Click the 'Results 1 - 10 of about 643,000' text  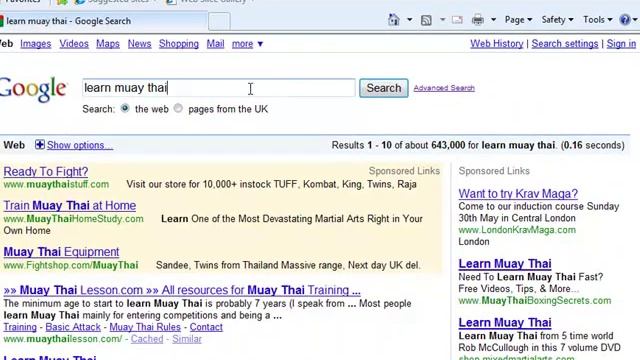pos(398,145)
